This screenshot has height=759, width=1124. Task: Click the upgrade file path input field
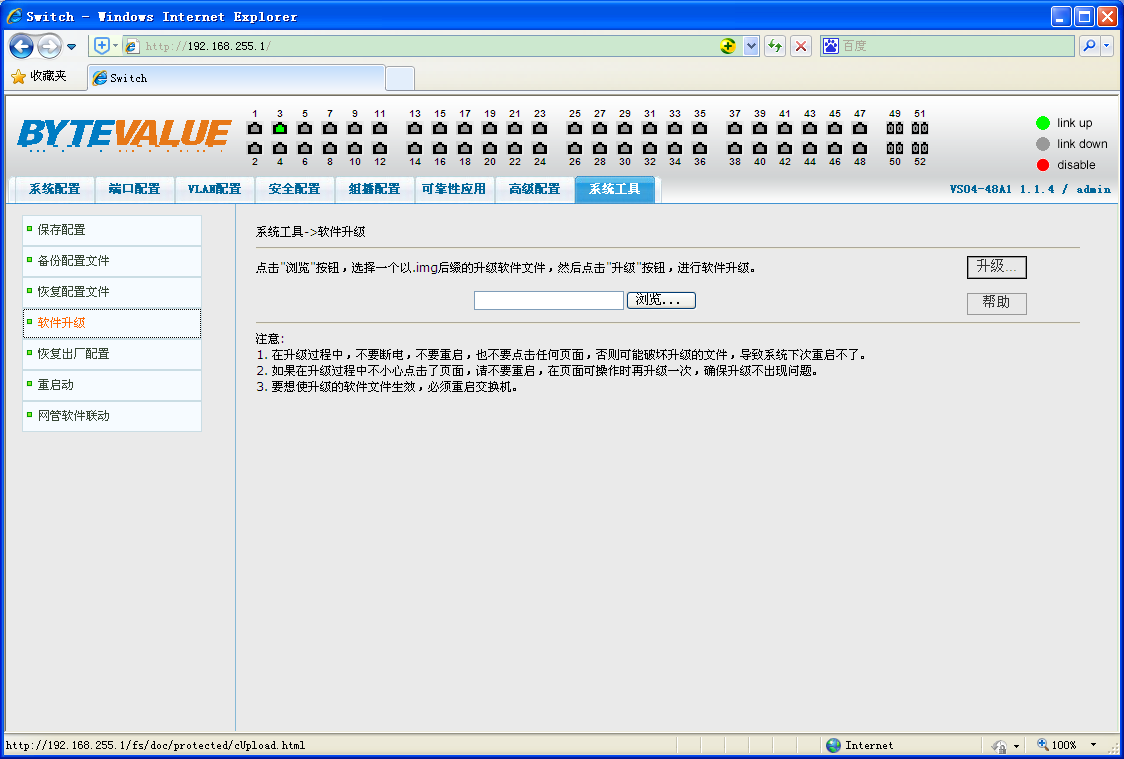coord(548,300)
